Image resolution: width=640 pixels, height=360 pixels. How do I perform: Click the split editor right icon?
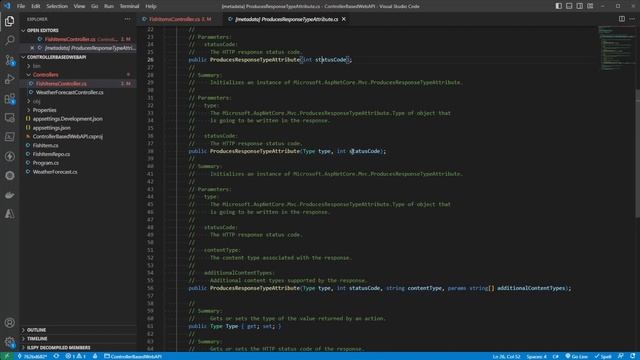(622, 19)
